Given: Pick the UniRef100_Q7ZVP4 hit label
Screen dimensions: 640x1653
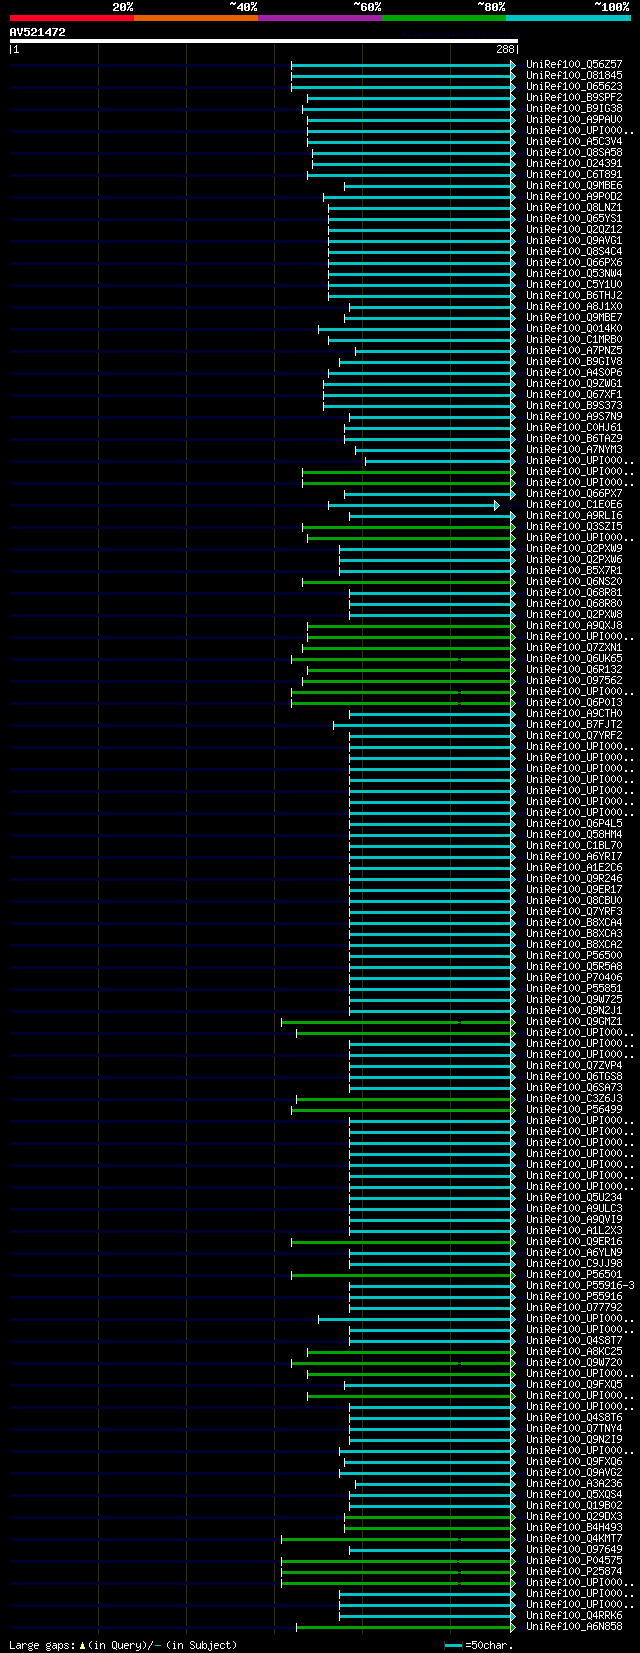Looking at the screenshot, I should 574,1065.
